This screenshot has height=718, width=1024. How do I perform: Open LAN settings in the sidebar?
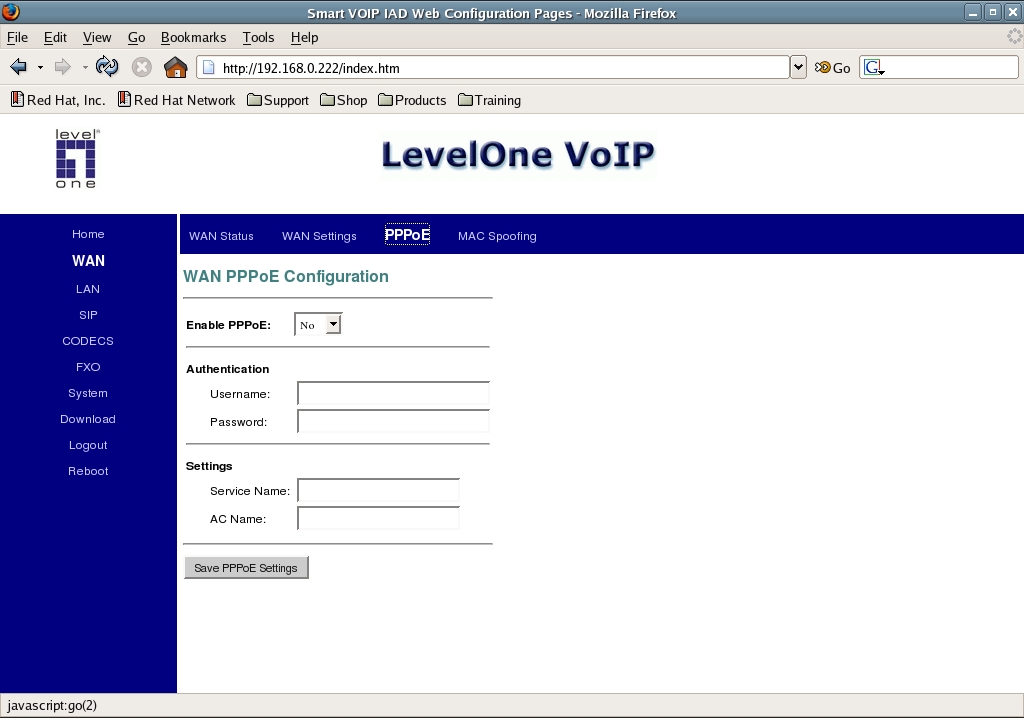pyautogui.click(x=88, y=289)
